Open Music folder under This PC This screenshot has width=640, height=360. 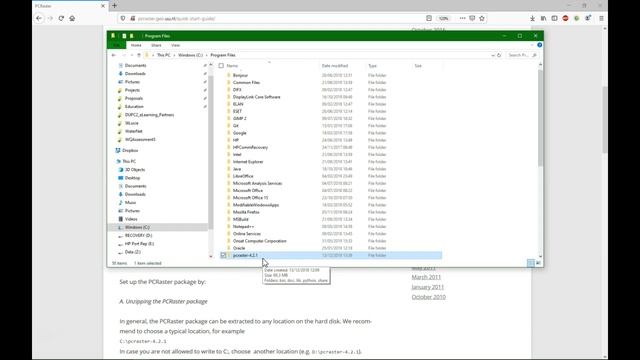130,202
